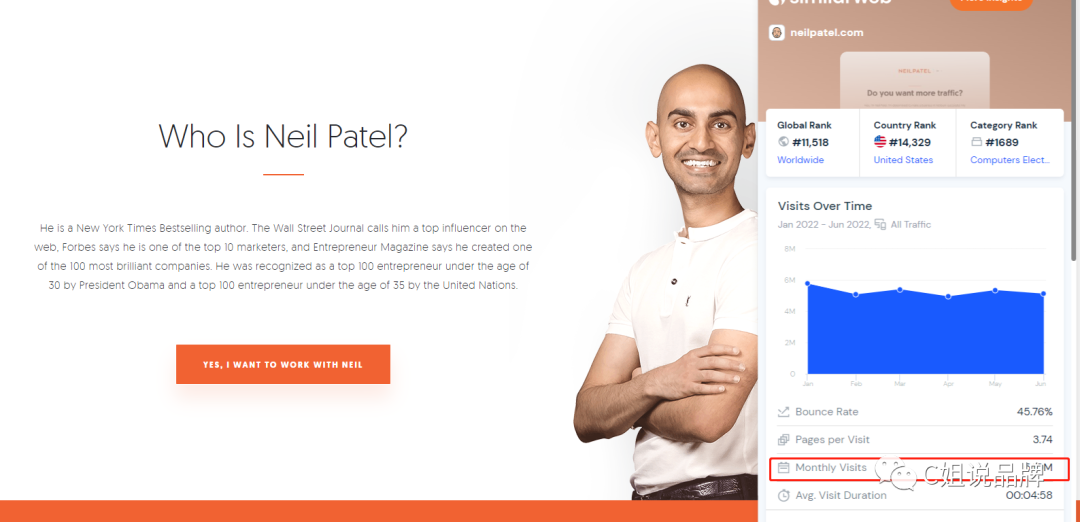Open the Computers Elect... category link

(x=1010, y=160)
